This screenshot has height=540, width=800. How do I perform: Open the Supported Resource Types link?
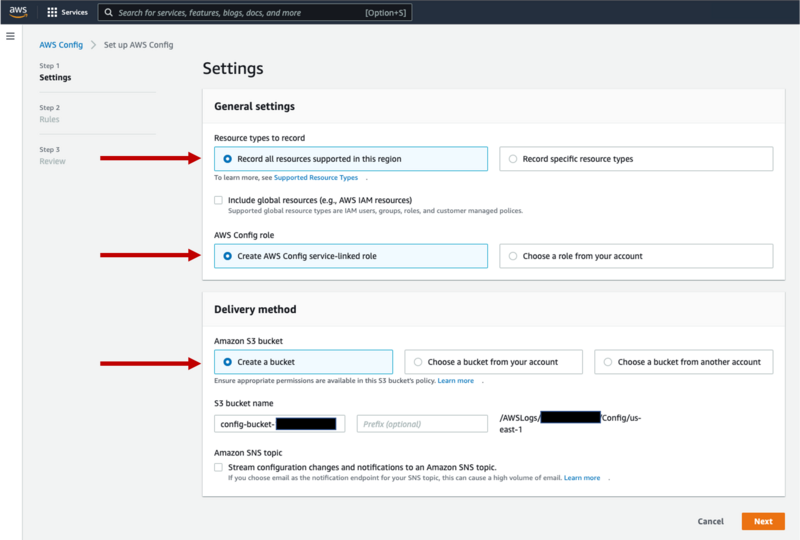tap(316, 178)
